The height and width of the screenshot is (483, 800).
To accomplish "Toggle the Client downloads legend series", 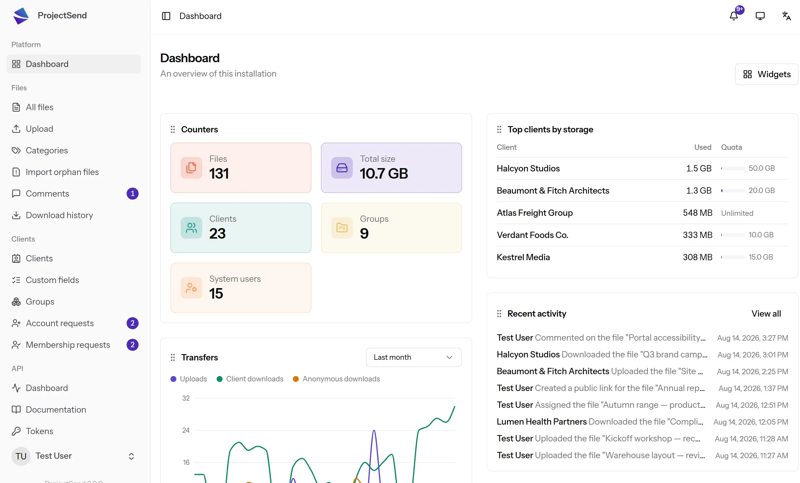I will [250, 379].
